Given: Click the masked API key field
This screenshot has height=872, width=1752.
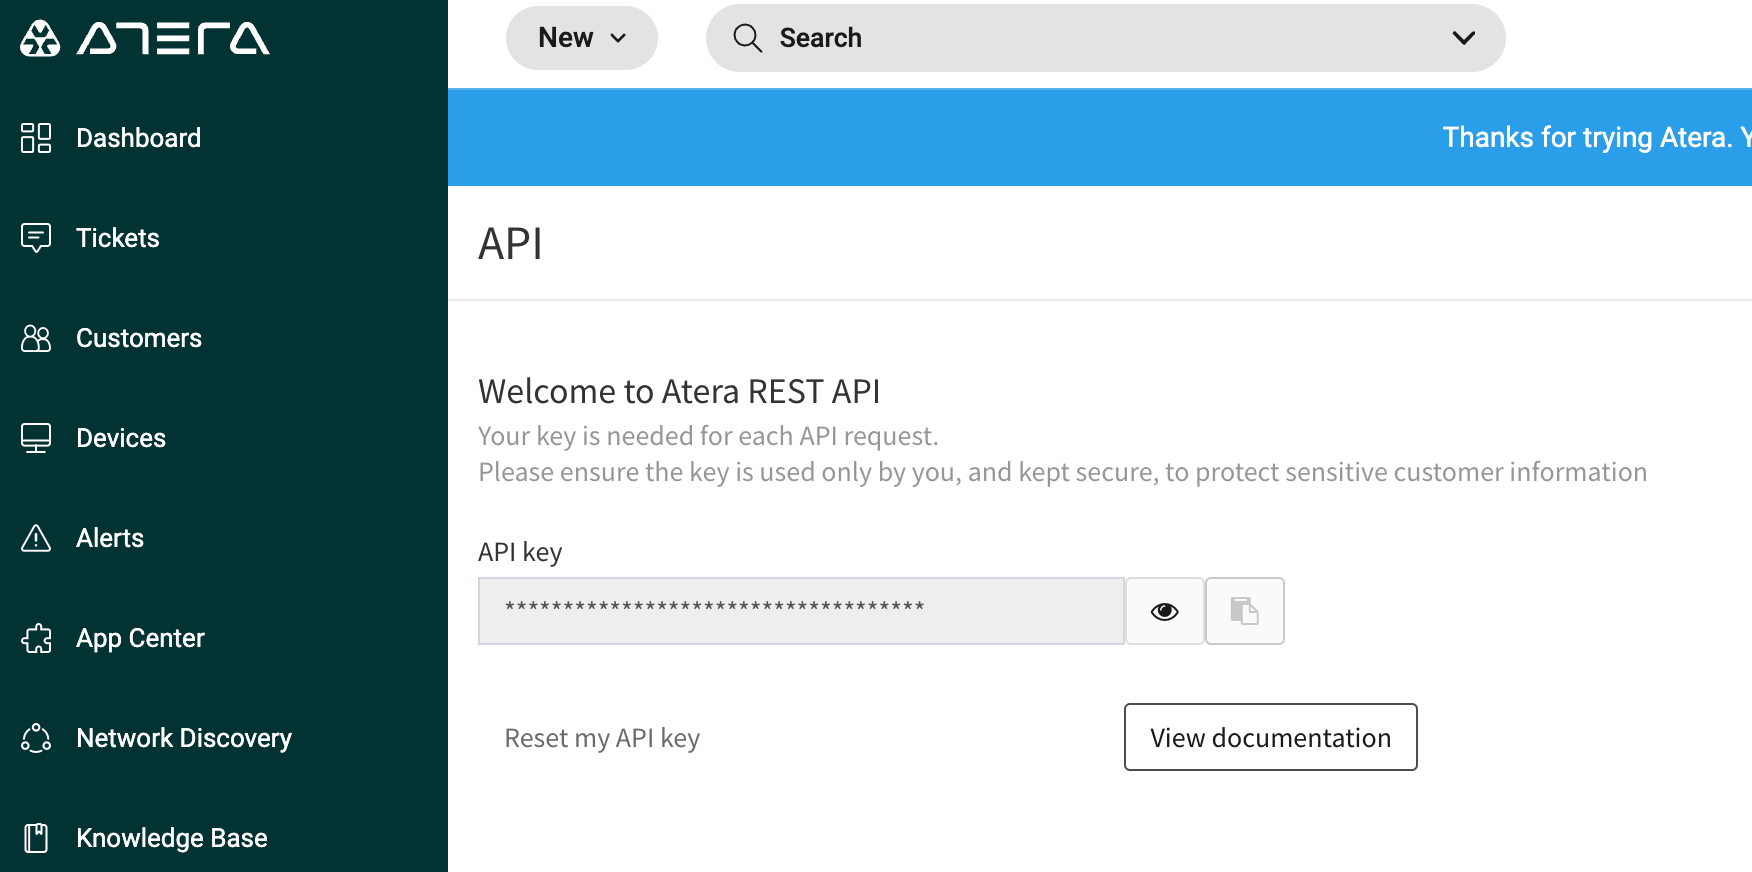Looking at the screenshot, I should [802, 611].
